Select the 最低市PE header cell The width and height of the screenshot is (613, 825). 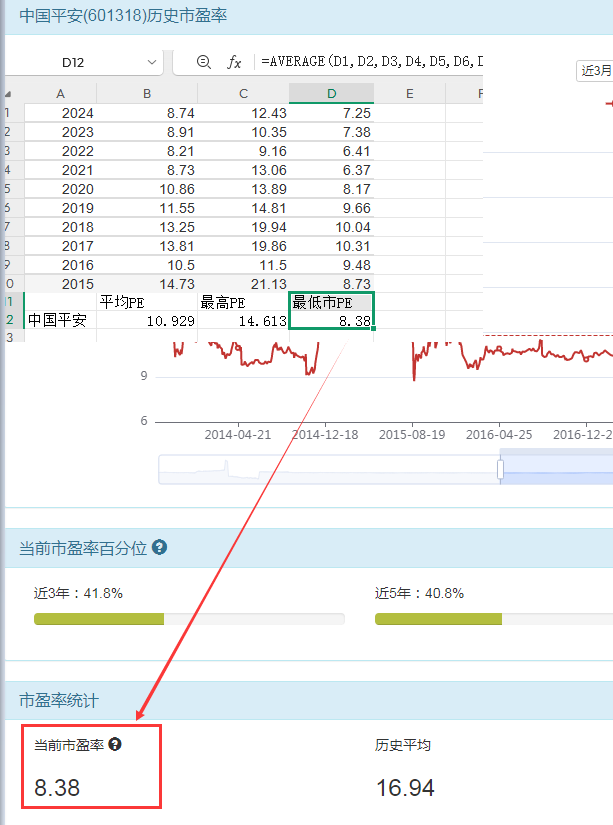pyautogui.click(x=331, y=302)
